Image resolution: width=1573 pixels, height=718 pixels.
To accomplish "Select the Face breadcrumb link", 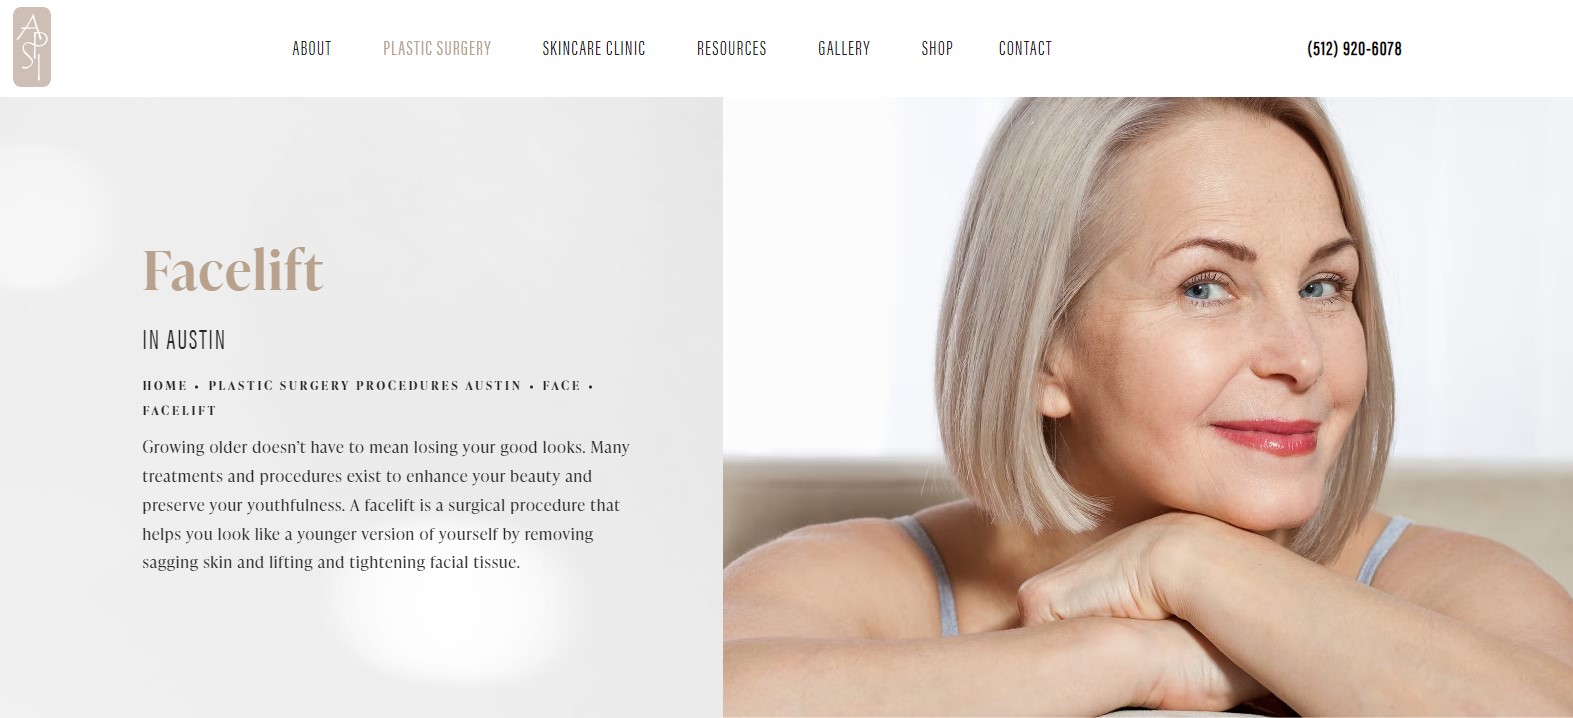I will (x=562, y=385).
